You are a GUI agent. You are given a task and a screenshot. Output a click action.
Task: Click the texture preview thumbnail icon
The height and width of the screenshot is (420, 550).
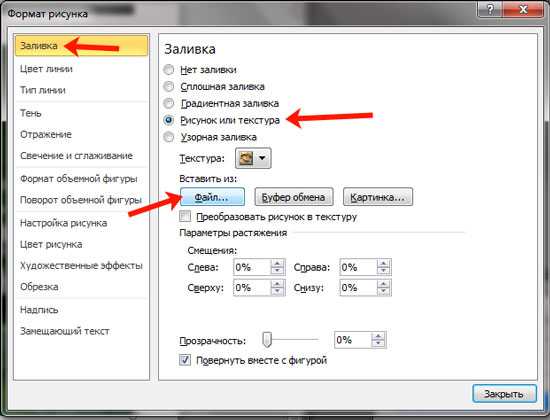pos(246,159)
